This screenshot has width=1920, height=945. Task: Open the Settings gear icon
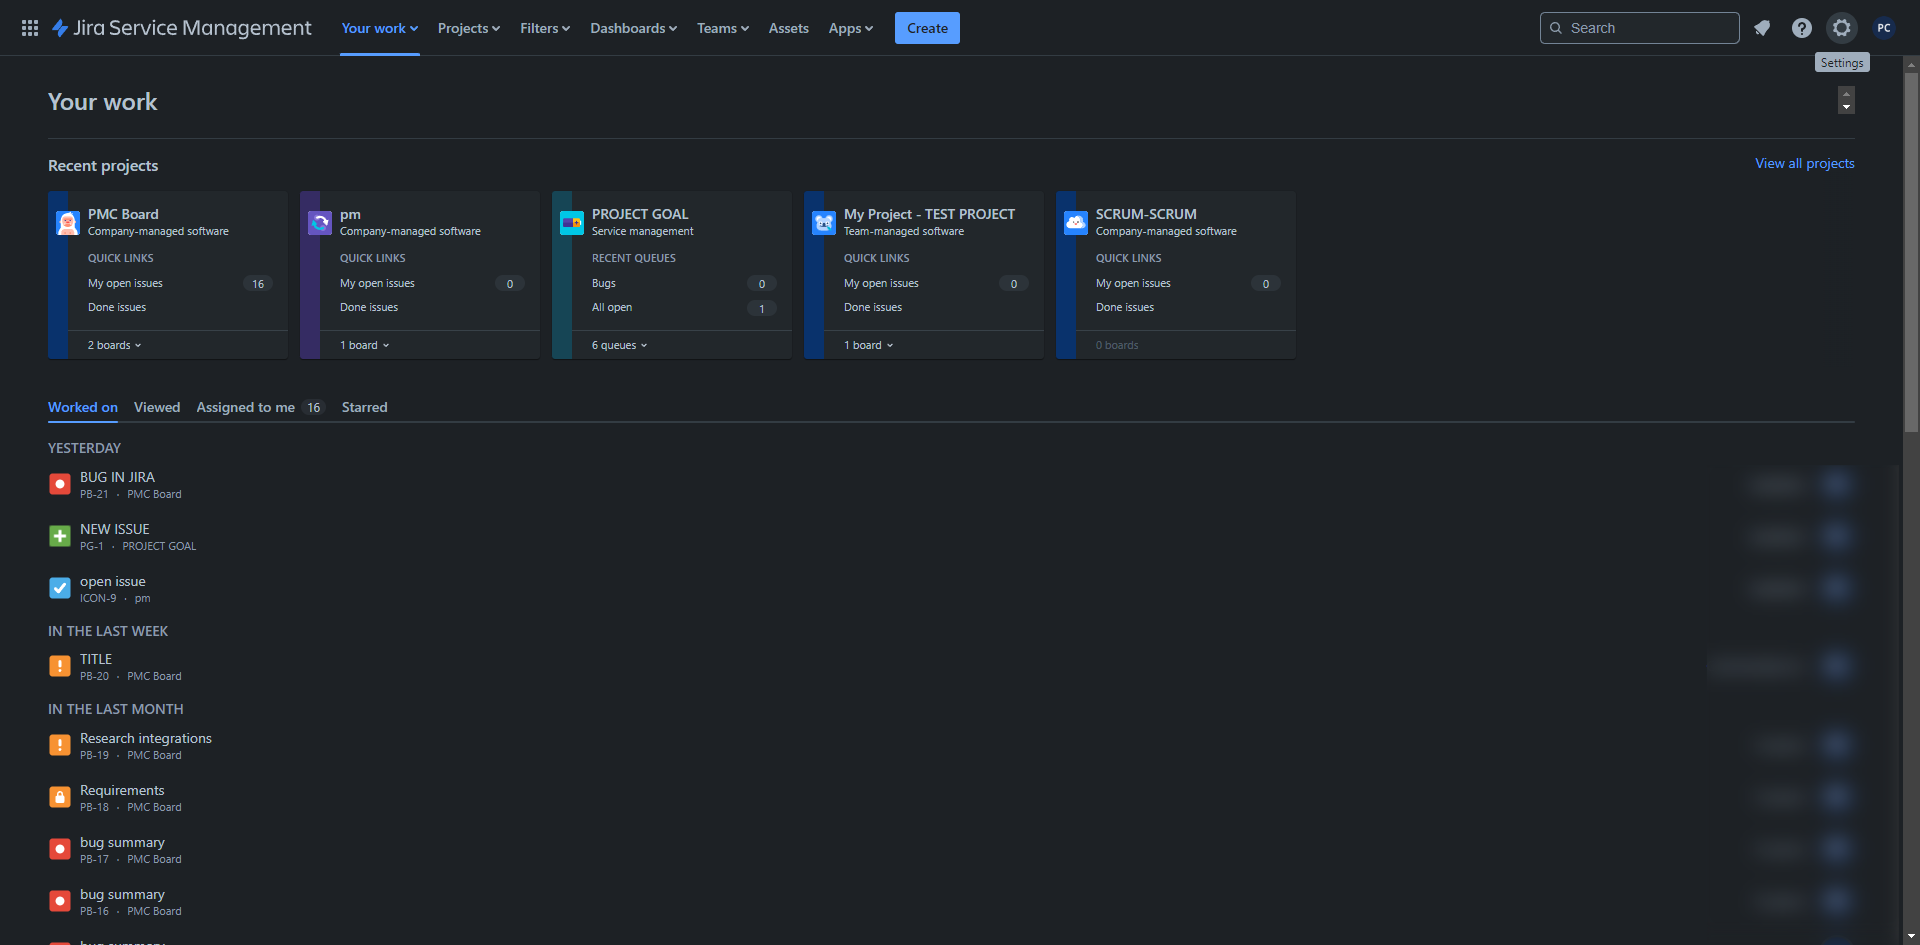click(1842, 28)
